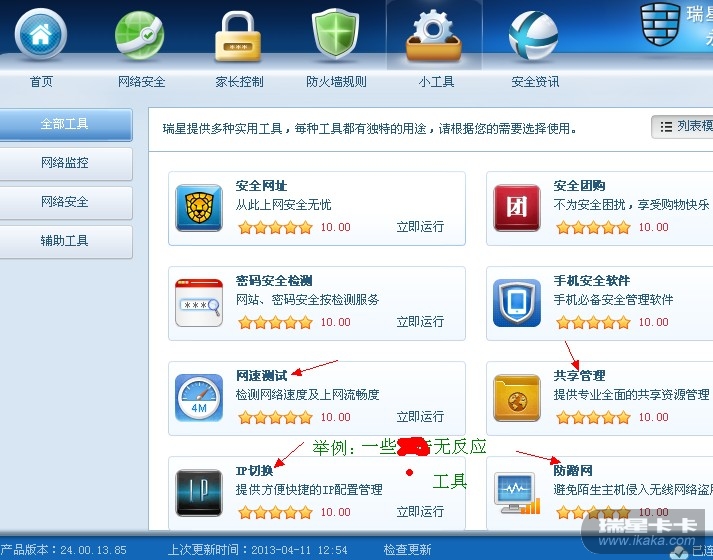Click the 防蹭网 monitor icon
Screen dimensions: 713x560
(x=517, y=493)
